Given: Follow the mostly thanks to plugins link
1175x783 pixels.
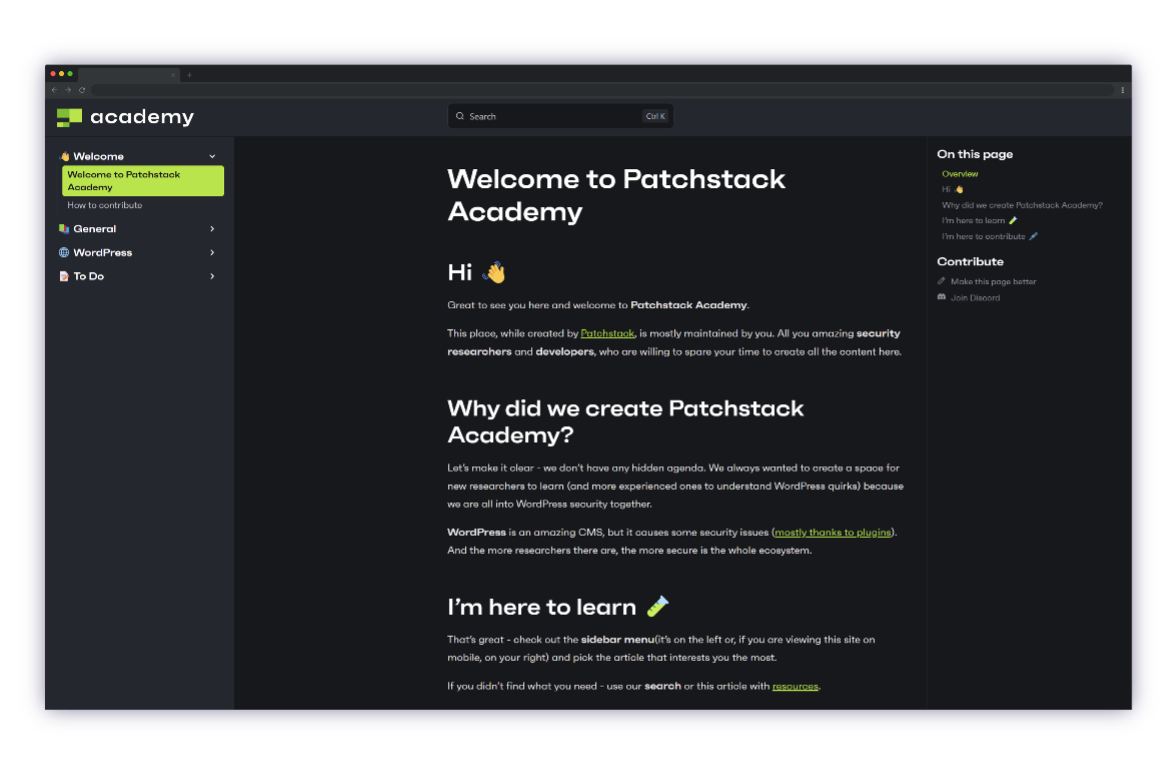Looking at the screenshot, I should coord(832,532).
